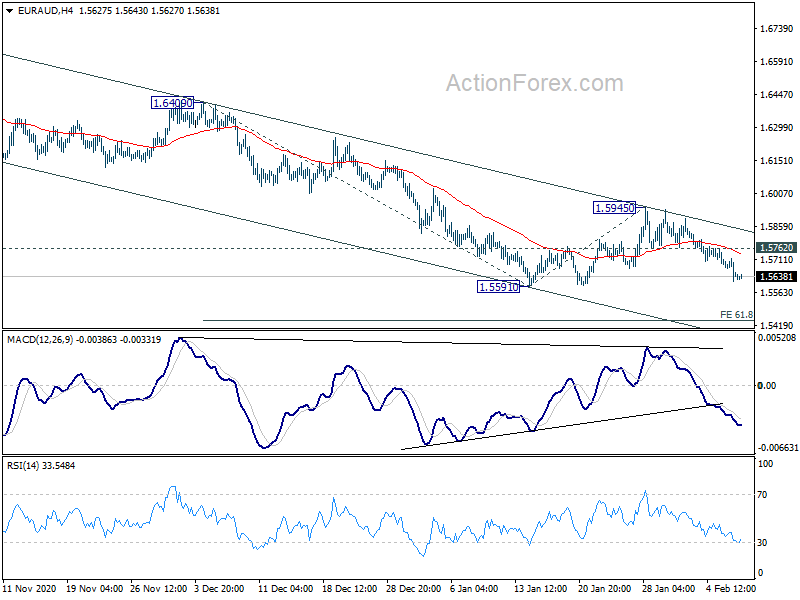
Task: Click the 19 Nov 04:00 date label
Action: (94, 589)
